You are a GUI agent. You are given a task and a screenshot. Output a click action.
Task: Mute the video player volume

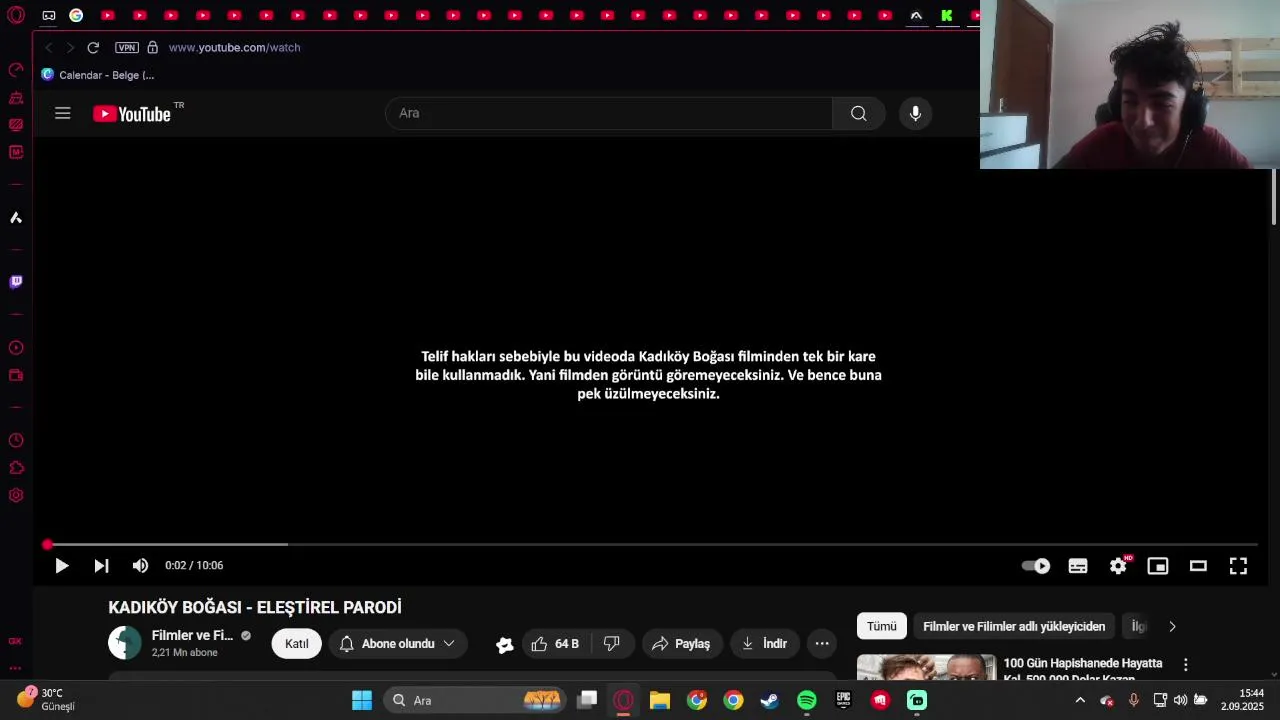click(140, 566)
